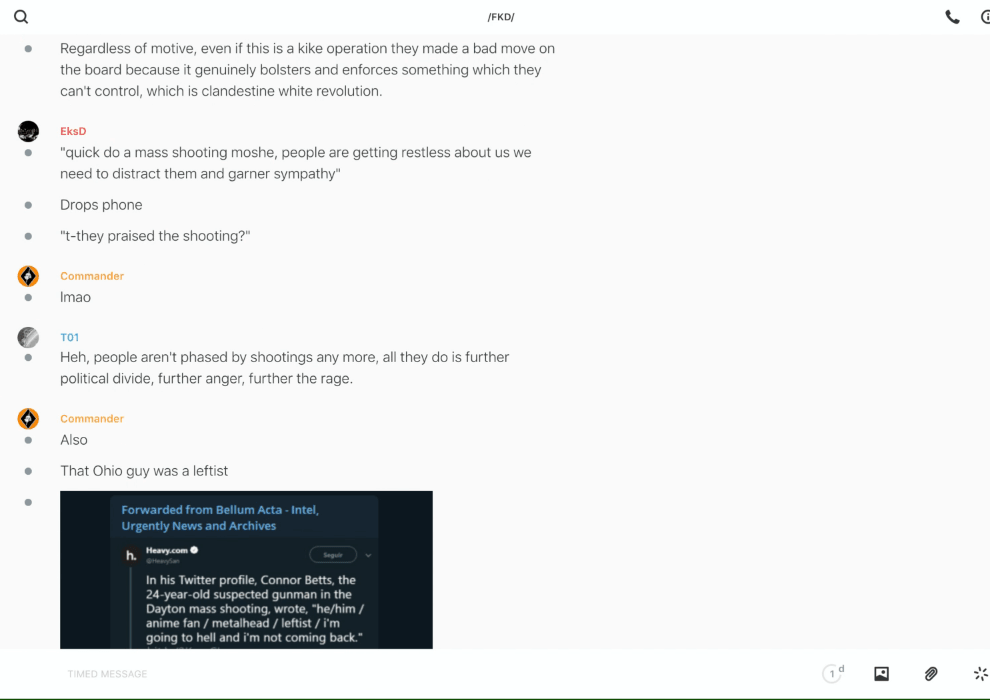Expand the chevron beside the Seguir button
The height and width of the screenshot is (700, 990).
368,555
